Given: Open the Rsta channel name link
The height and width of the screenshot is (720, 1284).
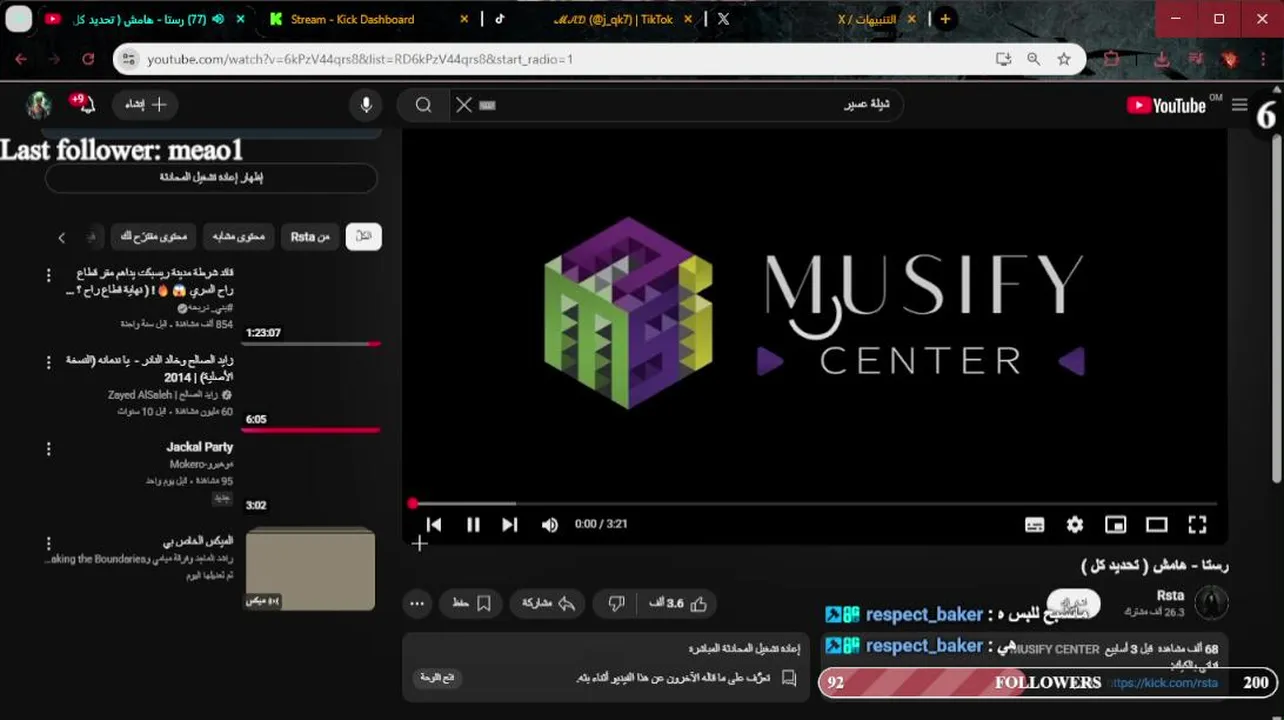Looking at the screenshot, I should point(1170,596).
